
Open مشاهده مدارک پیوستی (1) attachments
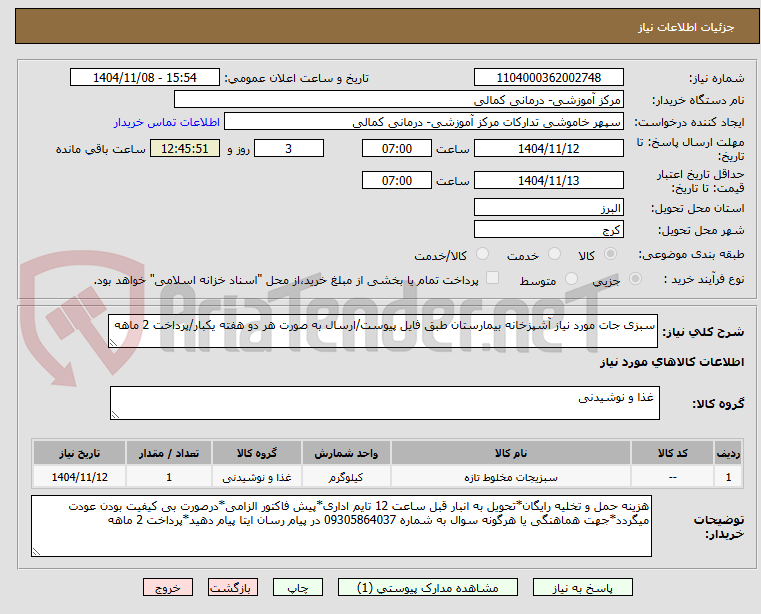428,587
